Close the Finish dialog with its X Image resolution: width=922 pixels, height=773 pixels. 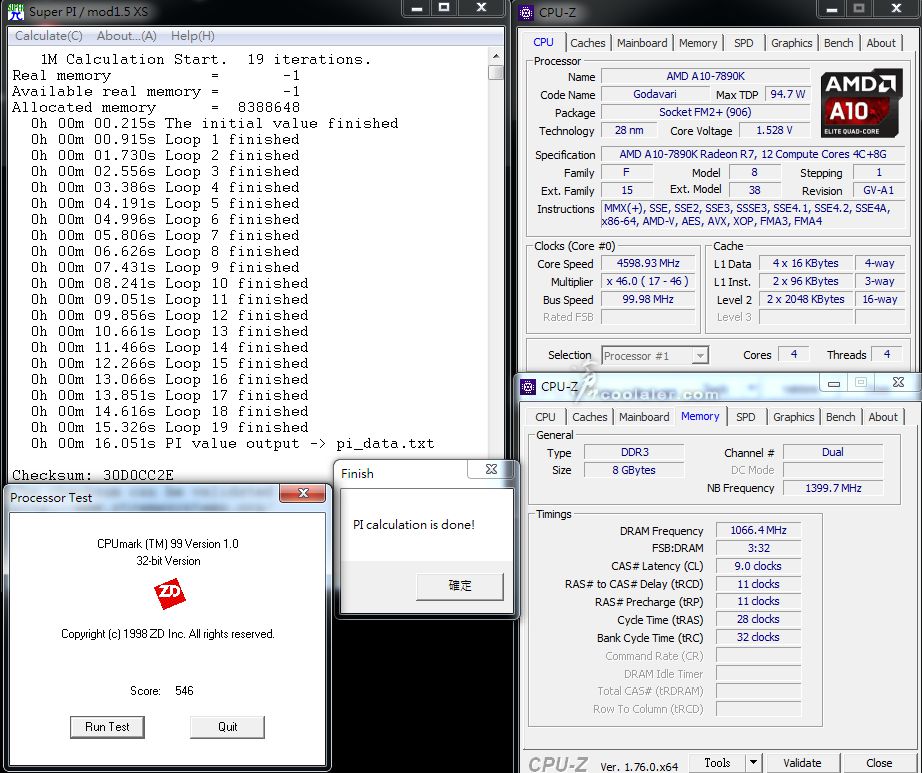coord(491,468)
